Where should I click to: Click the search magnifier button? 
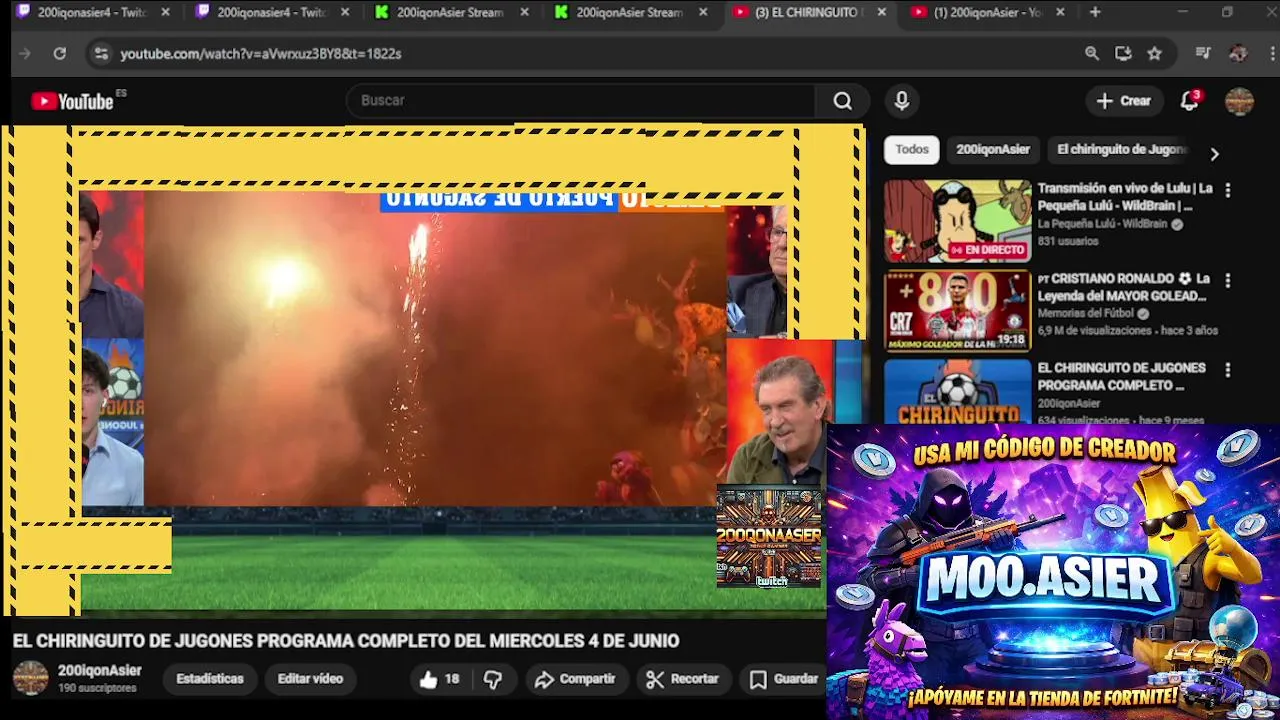click(x=843, y=100)
